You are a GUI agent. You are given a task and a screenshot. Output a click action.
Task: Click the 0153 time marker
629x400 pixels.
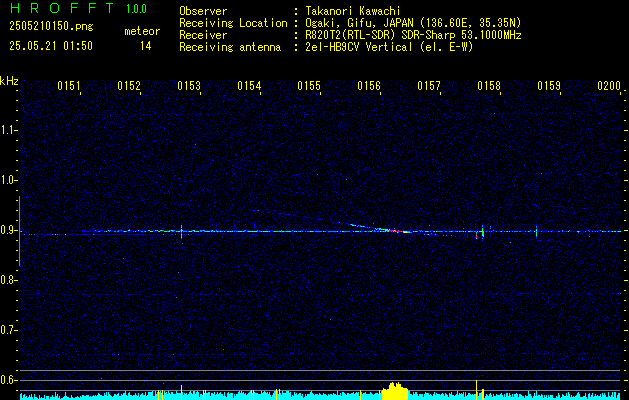pos(189,86)
